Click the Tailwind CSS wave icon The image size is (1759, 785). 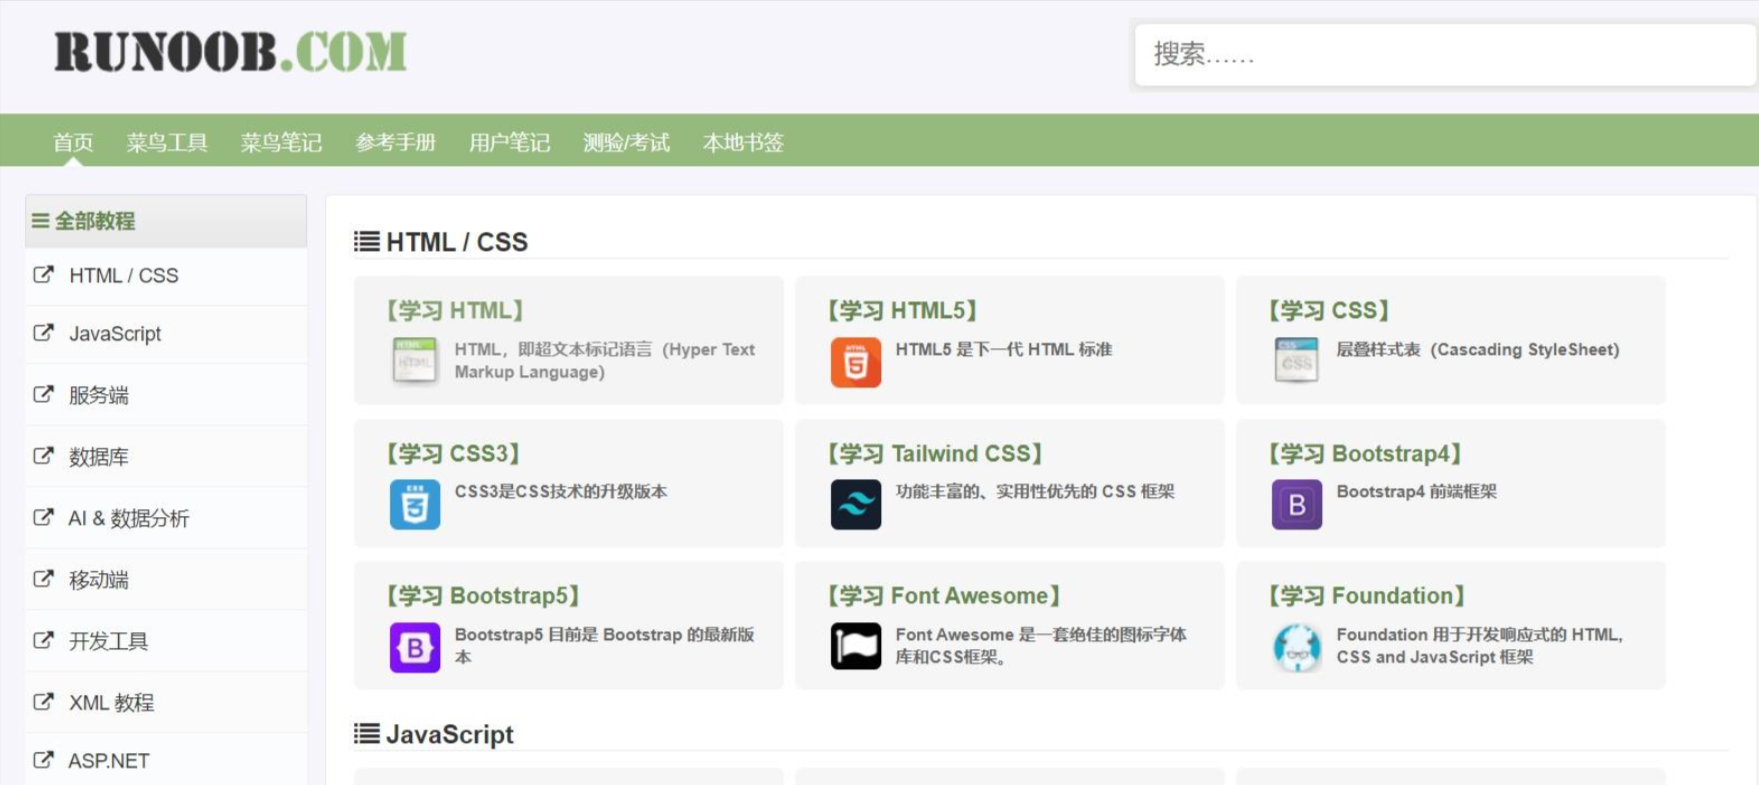(x=856, y=504)
